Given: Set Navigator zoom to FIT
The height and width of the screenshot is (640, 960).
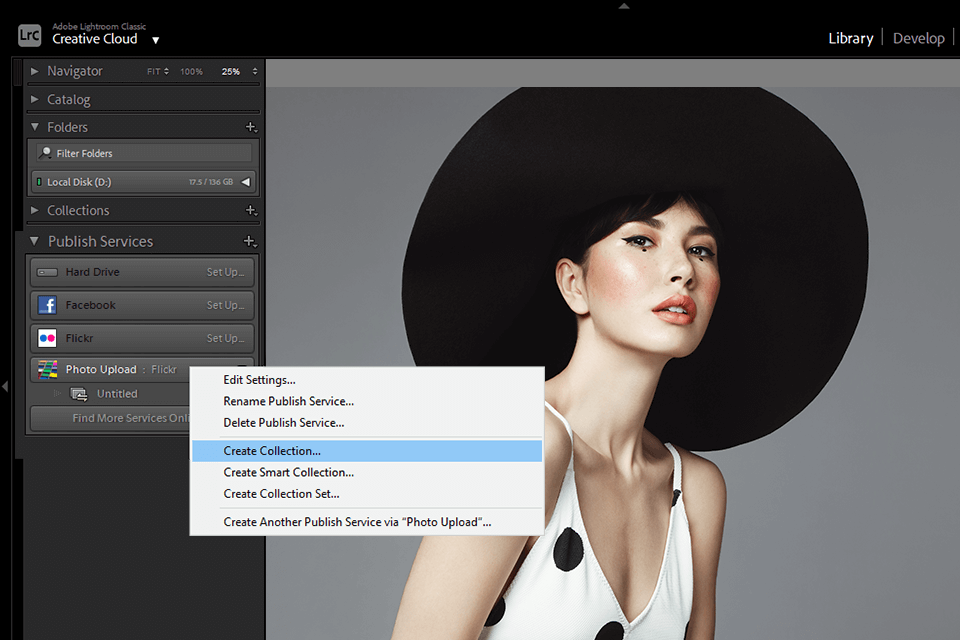Looking at the screenshot, I should click(x=153, y=72).
